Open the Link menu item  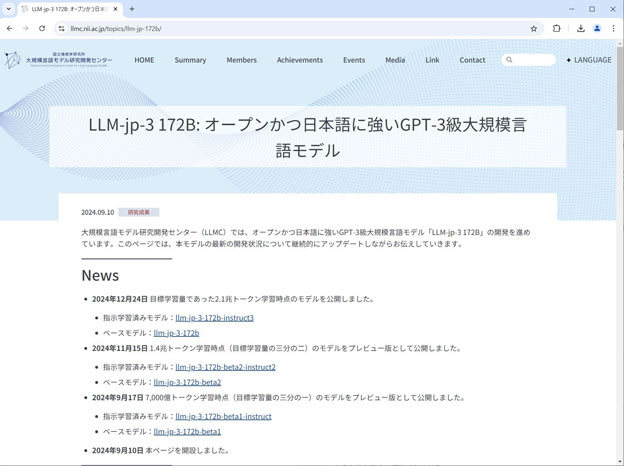tap(432, 60)
